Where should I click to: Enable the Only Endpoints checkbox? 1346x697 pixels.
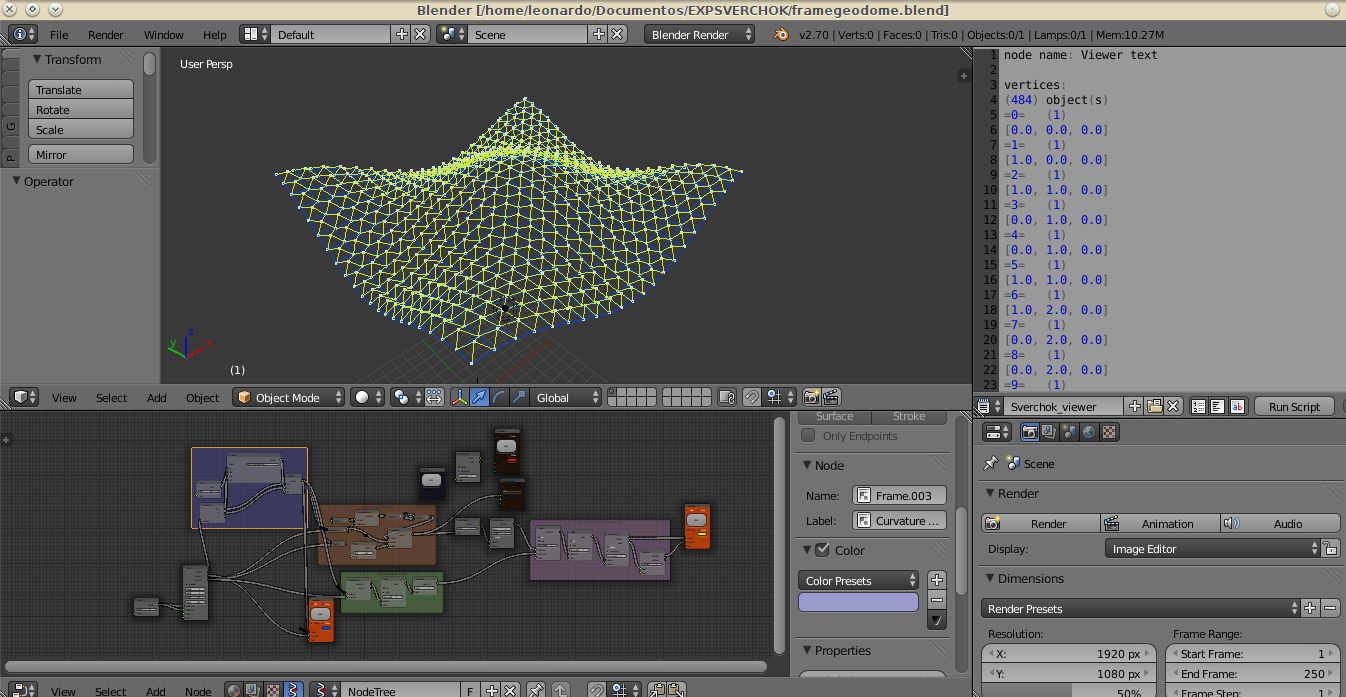pyautogui.click(x=809, y=436)
